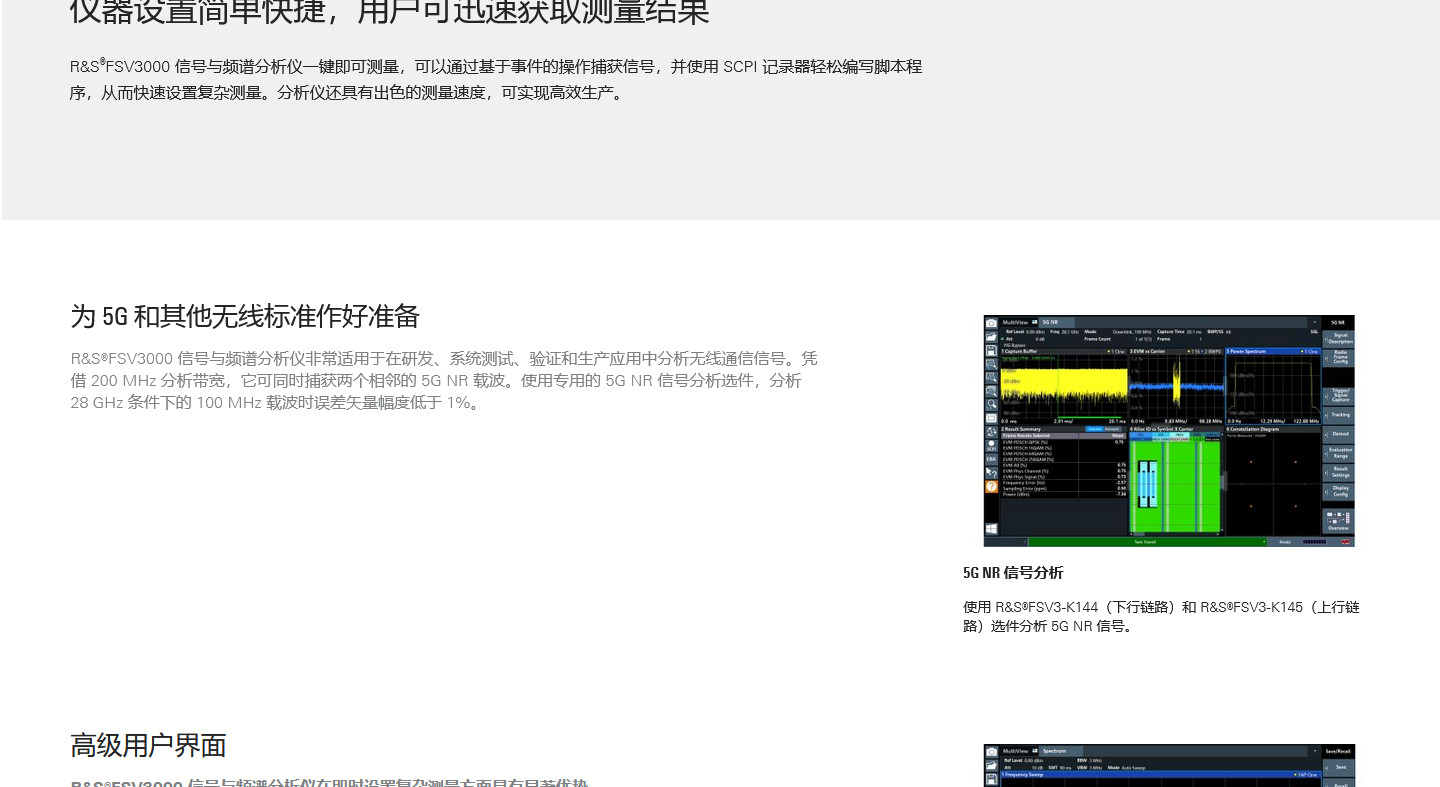The width and height of the screenshot is (1440, 787).
Task: Select the MultiView tab in 5G NR image
Action: tap(1015, 322)
